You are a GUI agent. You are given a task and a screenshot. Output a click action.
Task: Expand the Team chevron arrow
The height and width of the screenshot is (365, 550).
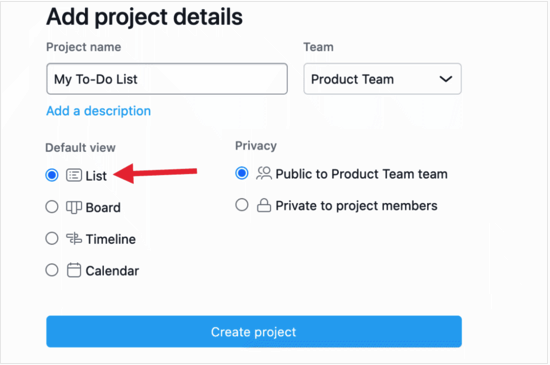click(446, 79)
